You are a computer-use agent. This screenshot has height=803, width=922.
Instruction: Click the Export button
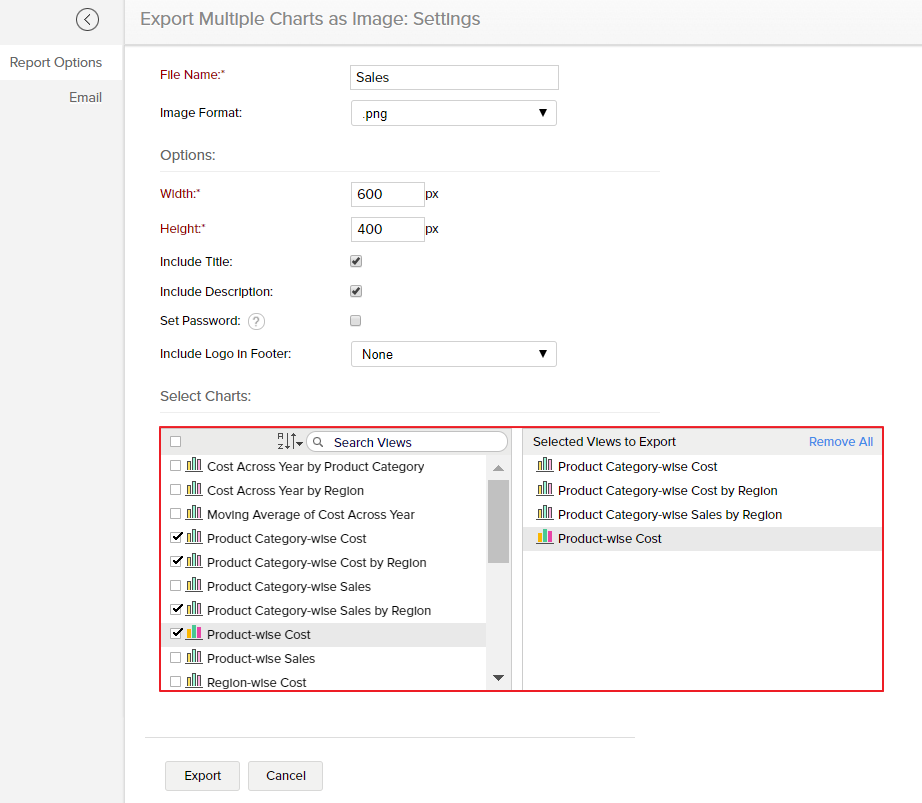click(x=202, y=775)
